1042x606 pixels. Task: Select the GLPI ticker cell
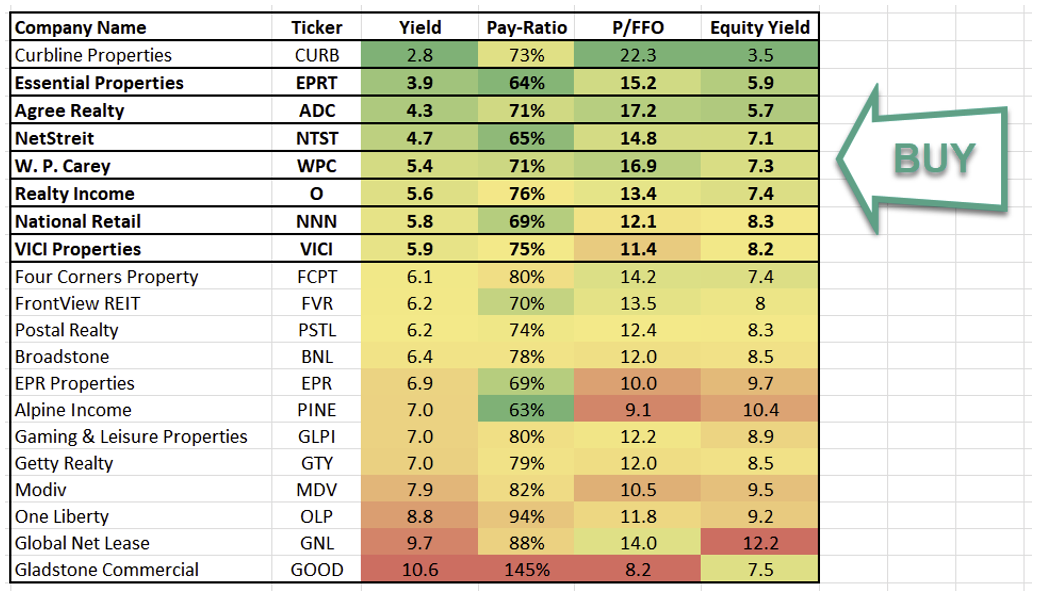point(317,437)
